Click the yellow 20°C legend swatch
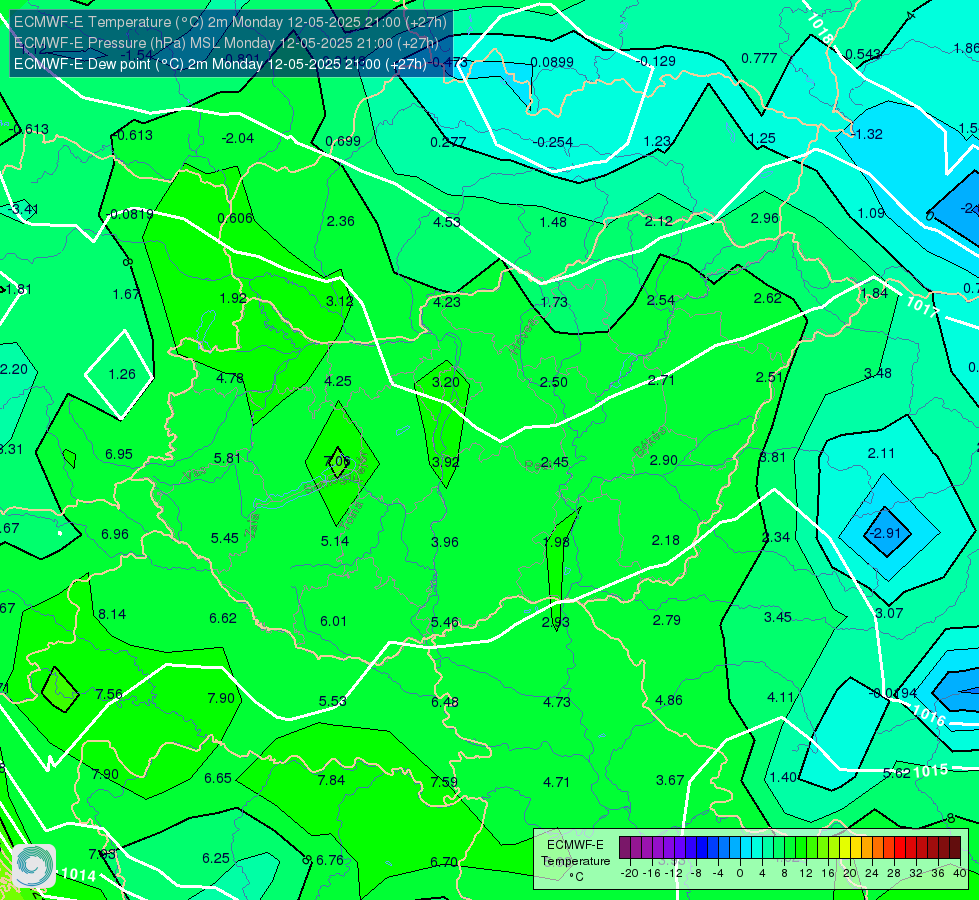Screen dimensions: 979x900 click(845, 848)
